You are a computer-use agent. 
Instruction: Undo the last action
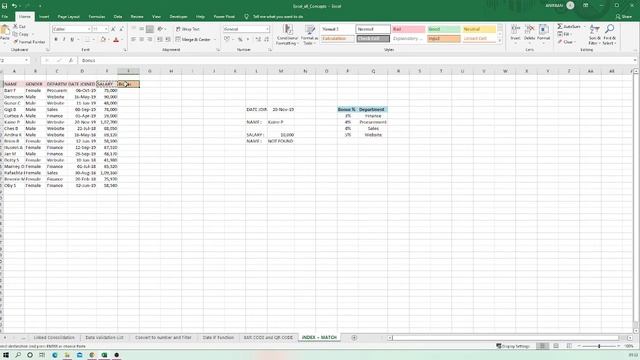[x=14, y=6]
